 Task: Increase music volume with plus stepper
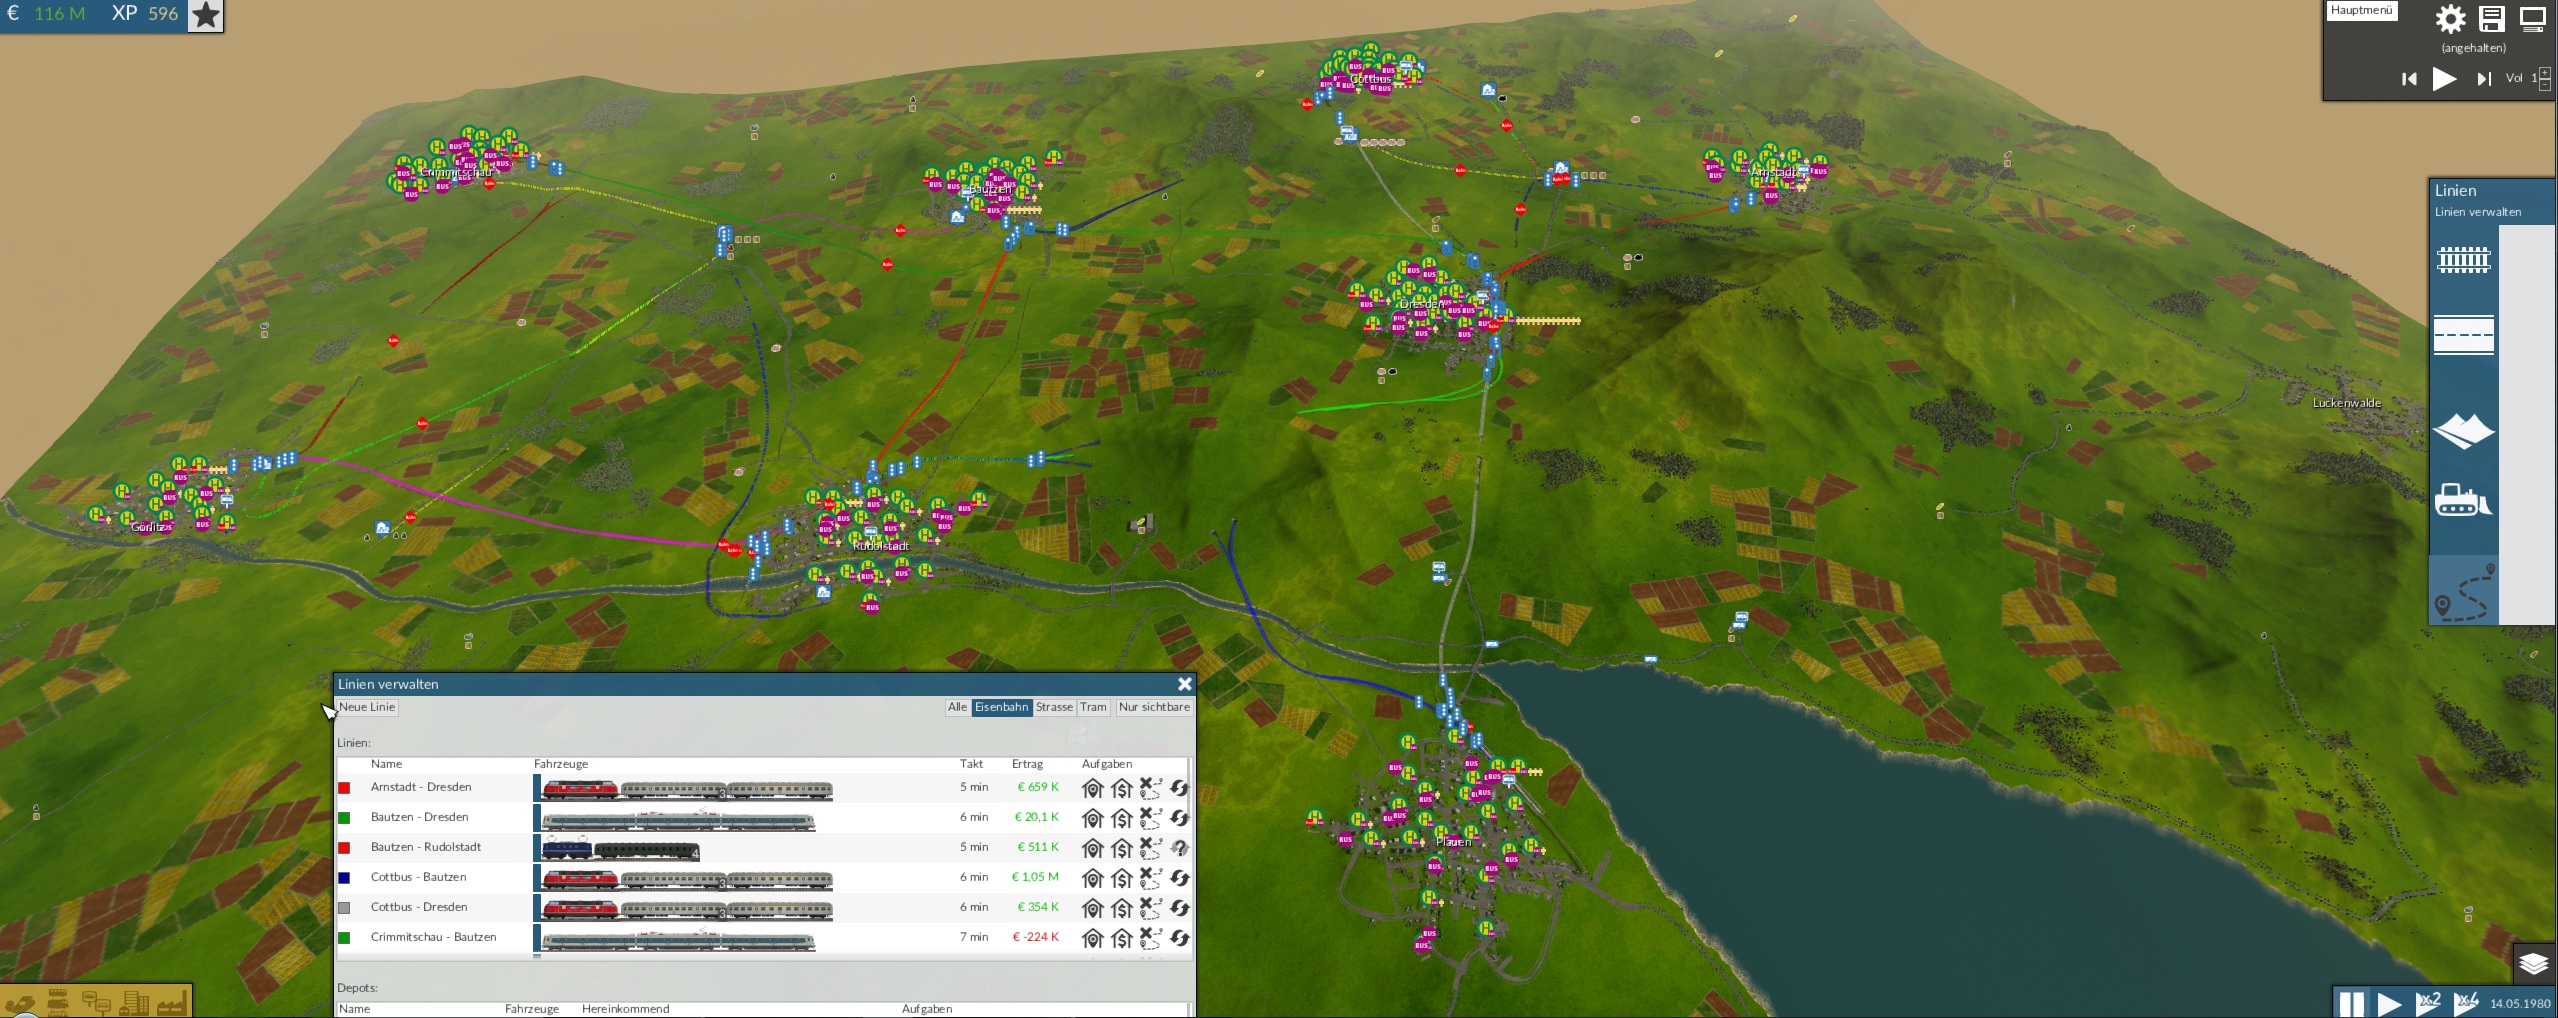pos(2545,71)
